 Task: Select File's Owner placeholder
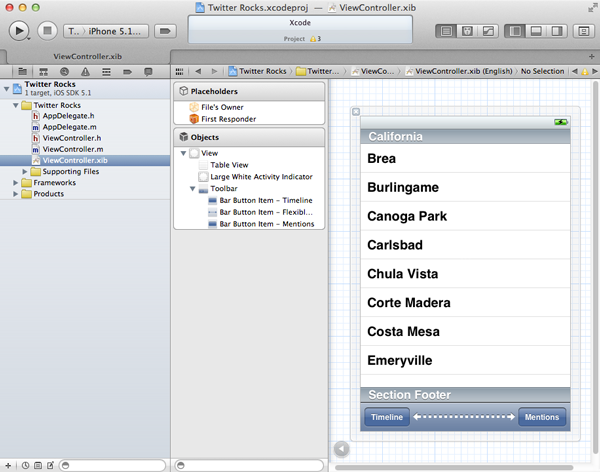(222, 107)
